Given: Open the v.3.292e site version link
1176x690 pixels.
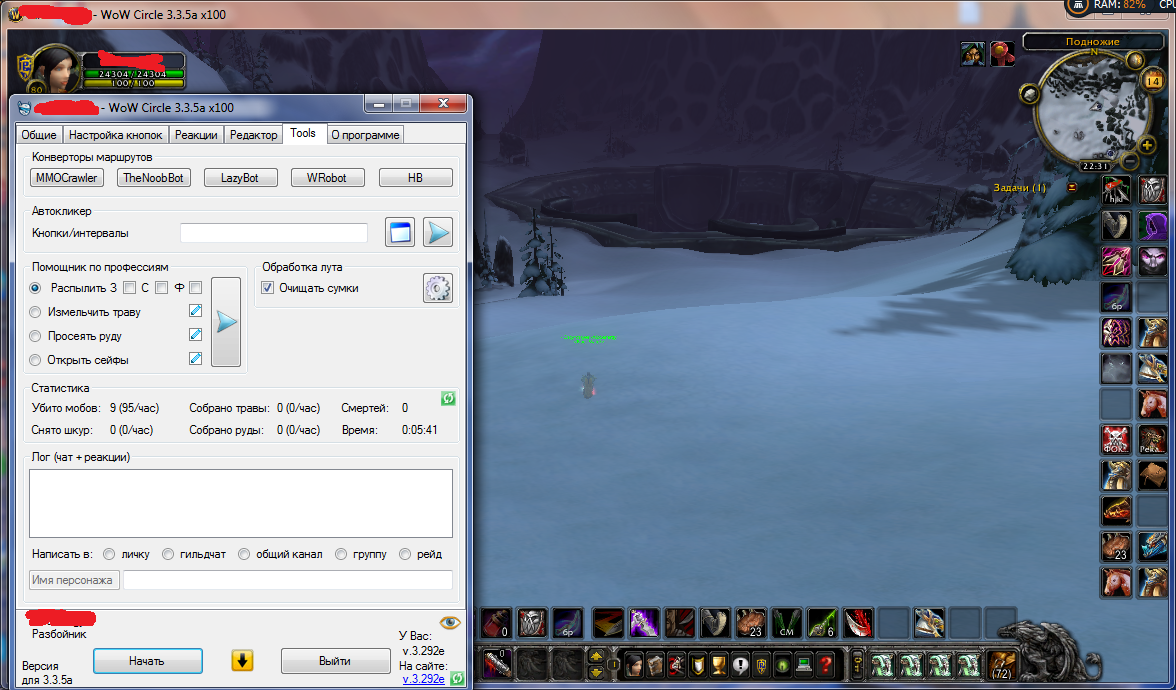Looking at the screenshot, I should (424, 679).
